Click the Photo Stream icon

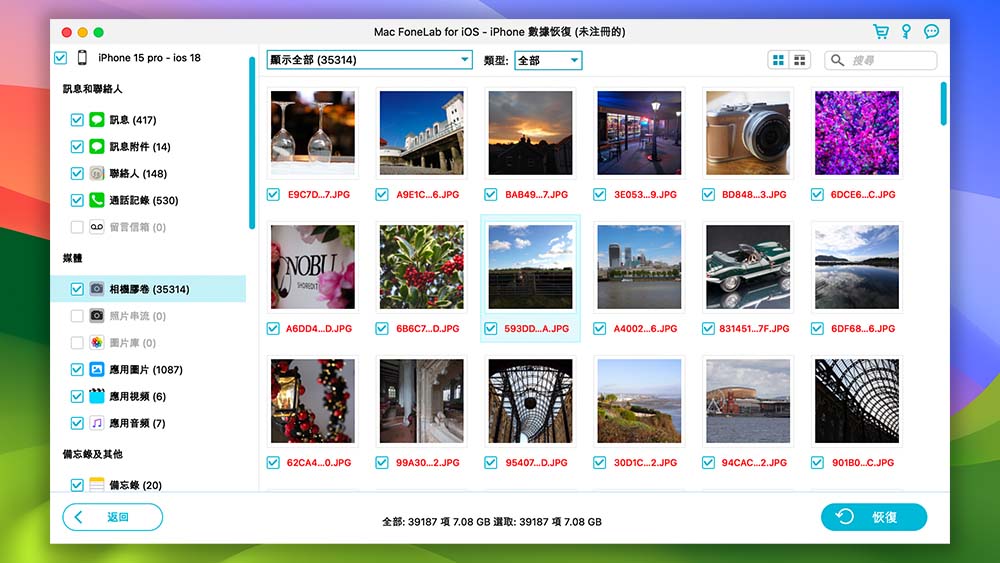pyautogui.click(x=97, y=316)
